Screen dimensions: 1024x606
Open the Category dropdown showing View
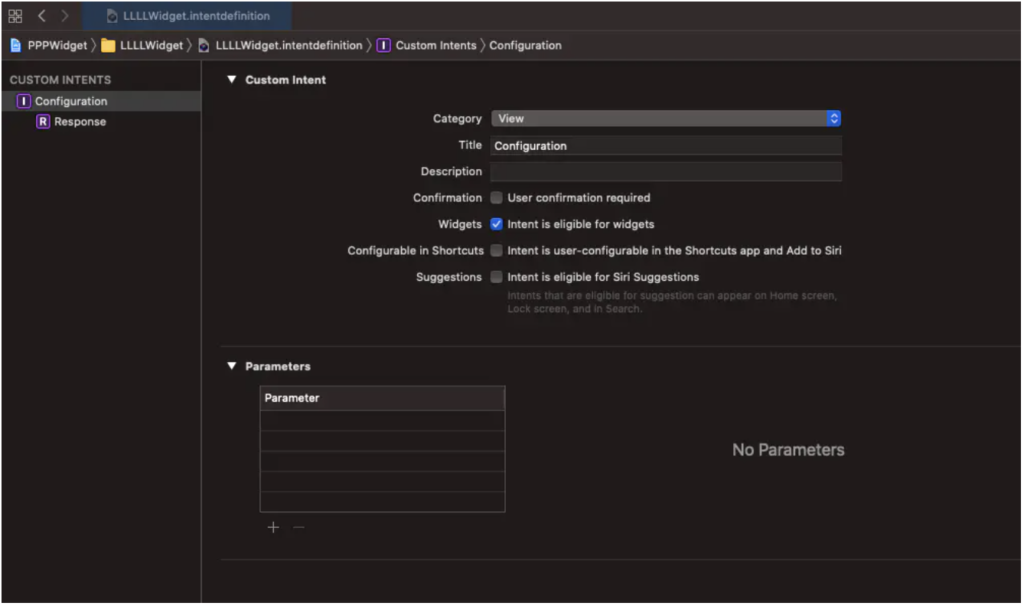(665, 119)
